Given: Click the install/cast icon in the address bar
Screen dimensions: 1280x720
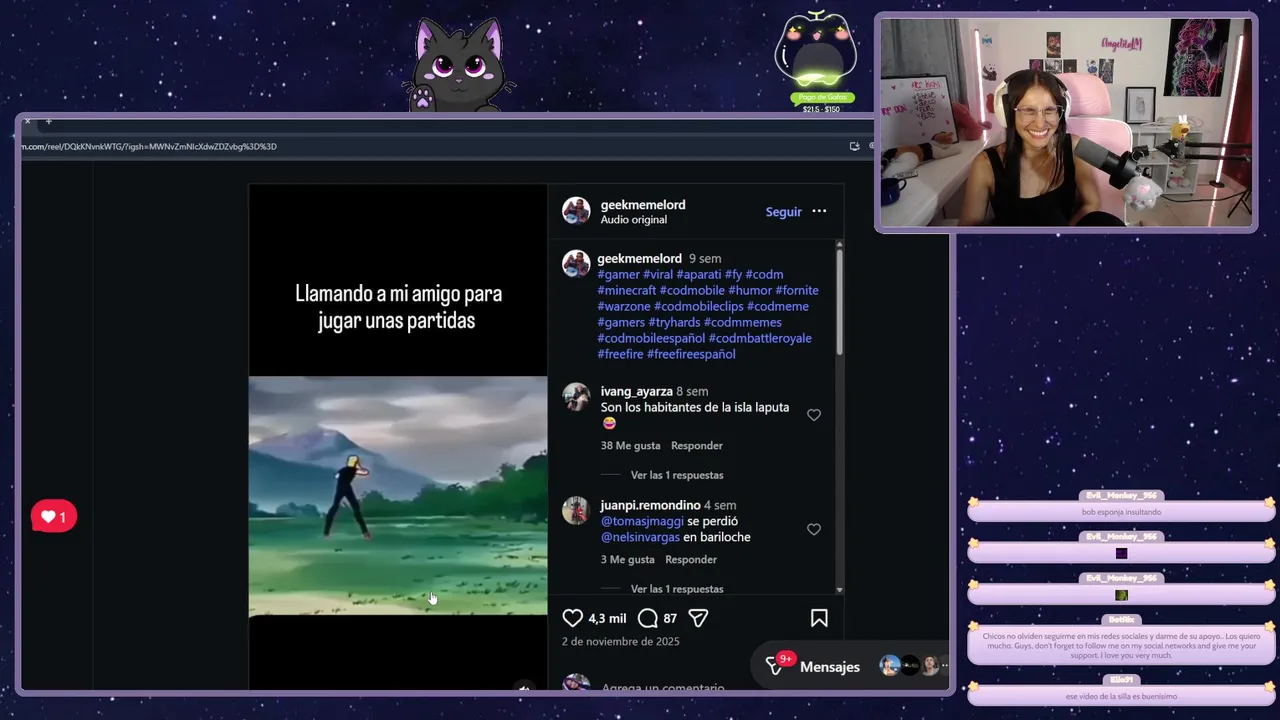Looking at the screenshot, I should tap(854, 146).
